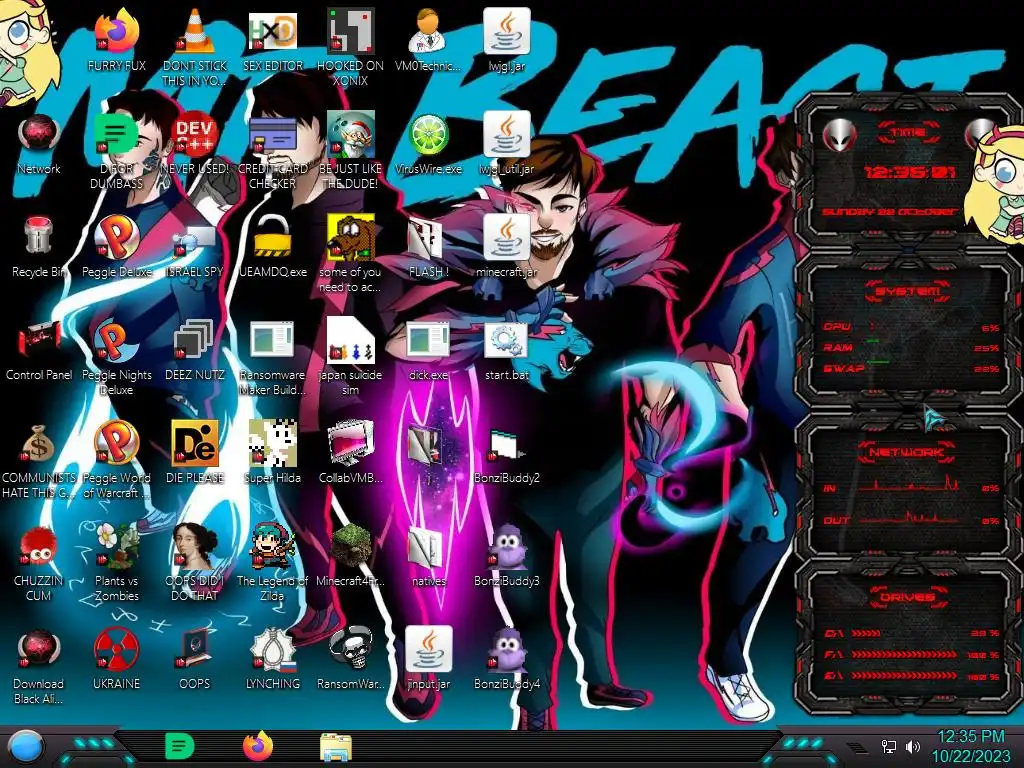The width and height of the screenshot is (1024, 768).
Task: Open the taskbar clock showing 12:35 PM
Action: 970,746
